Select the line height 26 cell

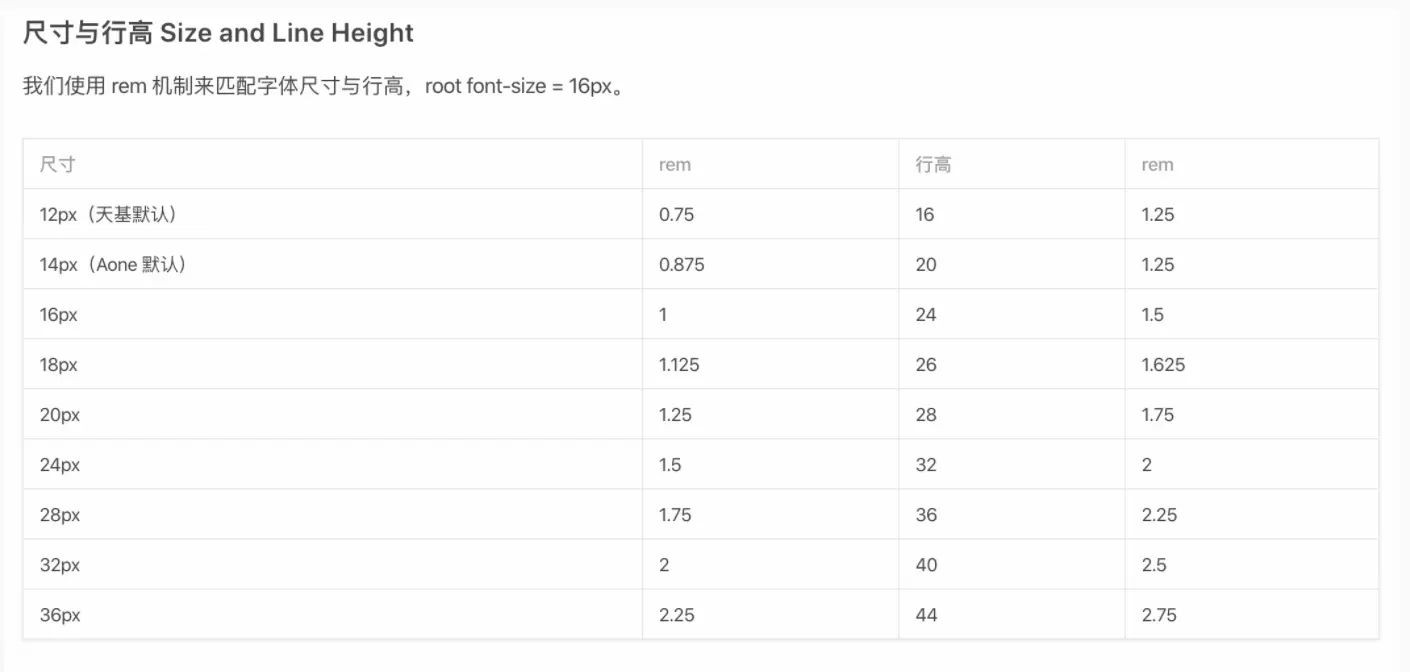click(x=927, y=365)
